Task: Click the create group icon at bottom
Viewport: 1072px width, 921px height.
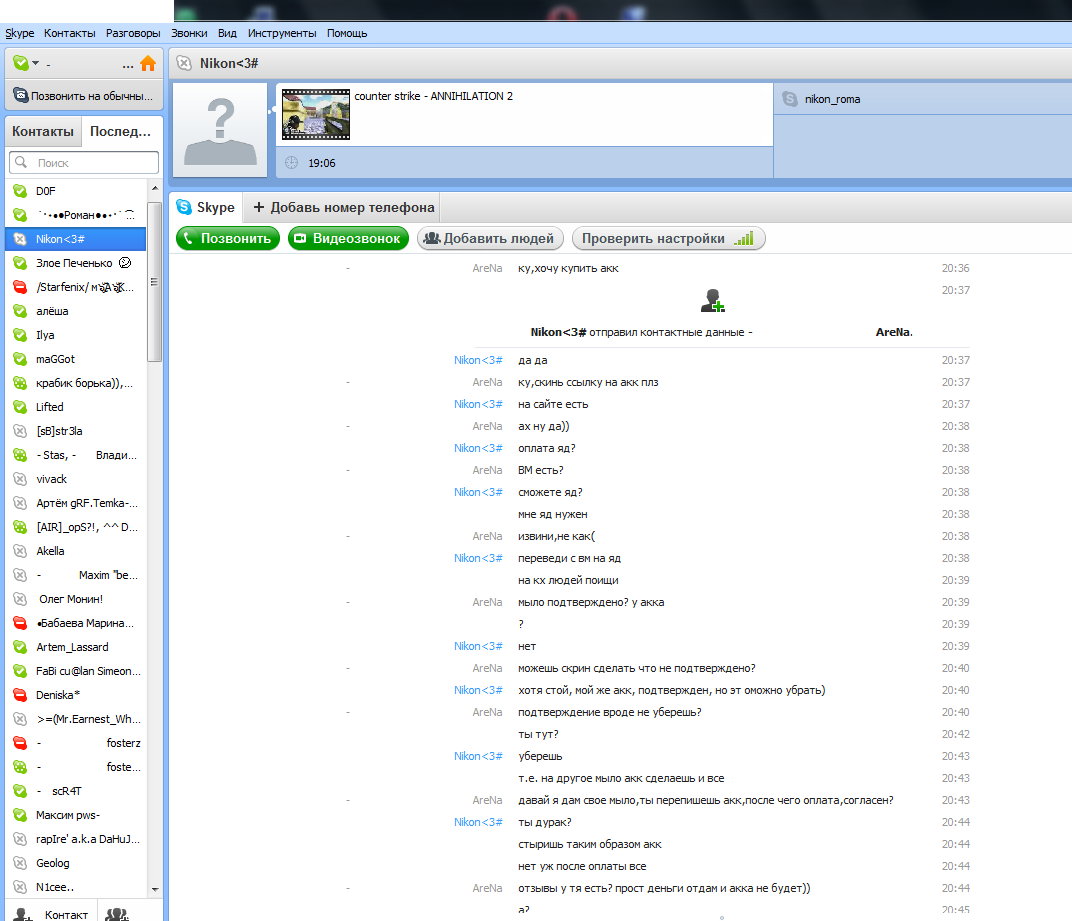Action: pos(117,914)
